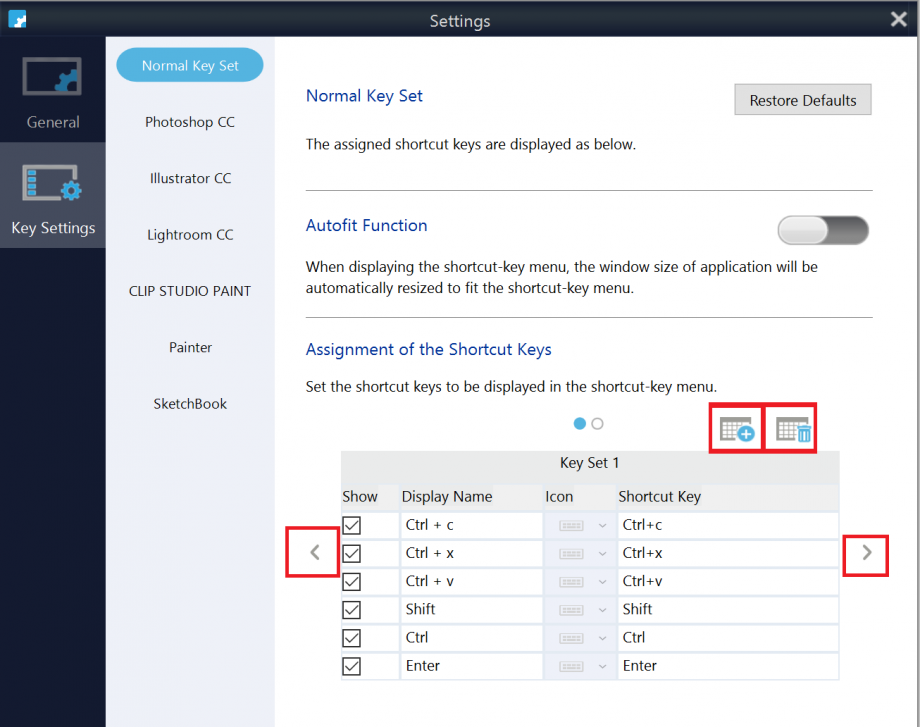Edit display name field 'Ctrl + x'
Image resolution: width=920 pixels, height=727 pixels.
click(471, 553)
